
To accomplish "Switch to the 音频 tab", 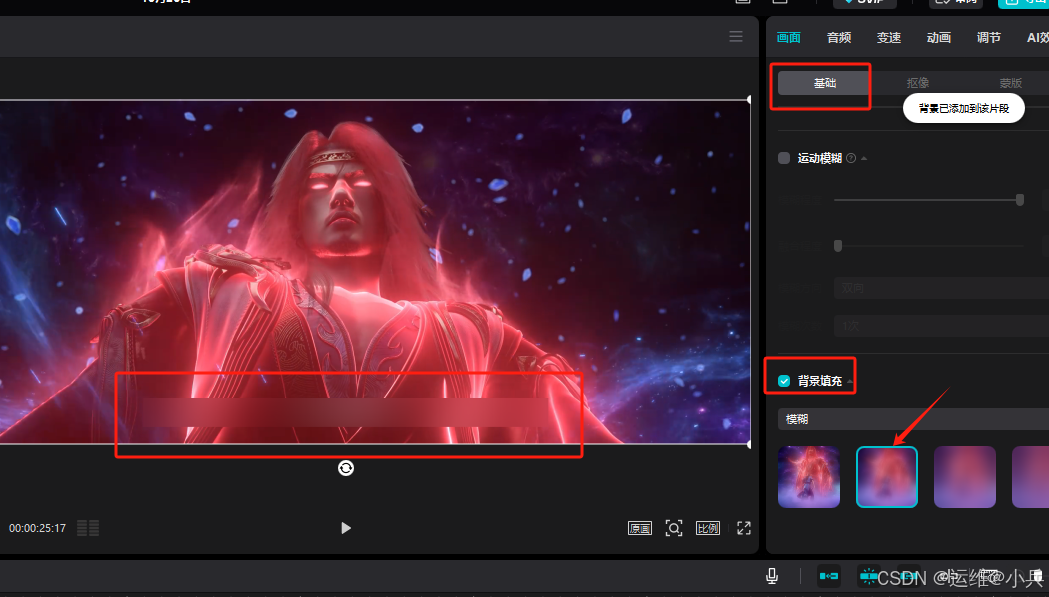I will (x=839, y=37).
